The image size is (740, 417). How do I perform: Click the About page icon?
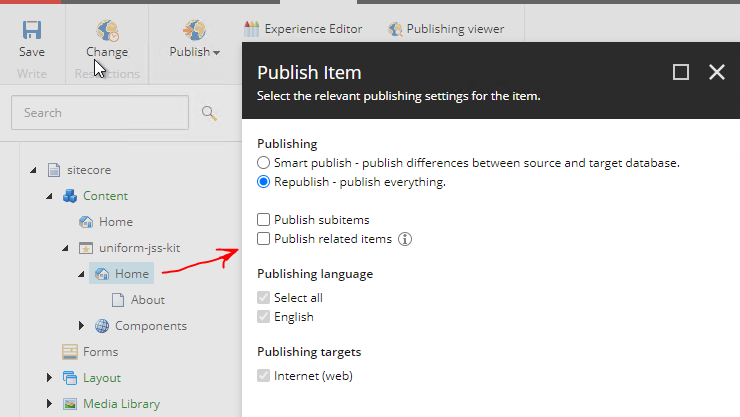click(x=118, y=300)
